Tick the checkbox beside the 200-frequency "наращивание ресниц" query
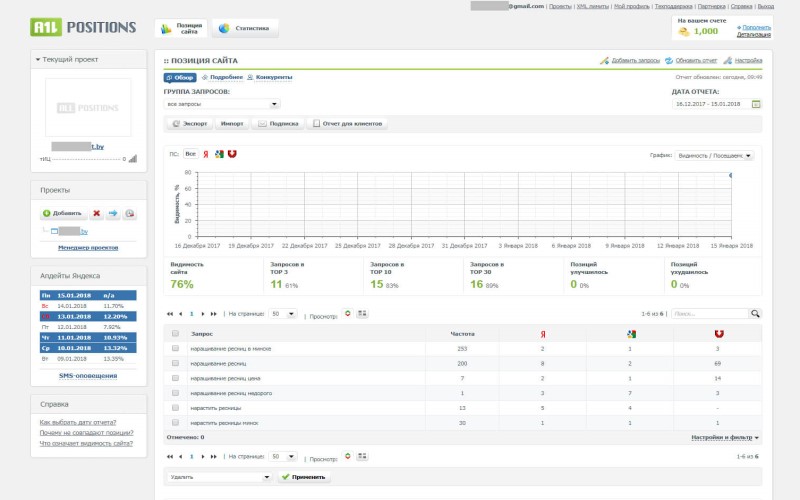Image resolution: width=800 pixels, height=500 pixels. click(175, 363)
